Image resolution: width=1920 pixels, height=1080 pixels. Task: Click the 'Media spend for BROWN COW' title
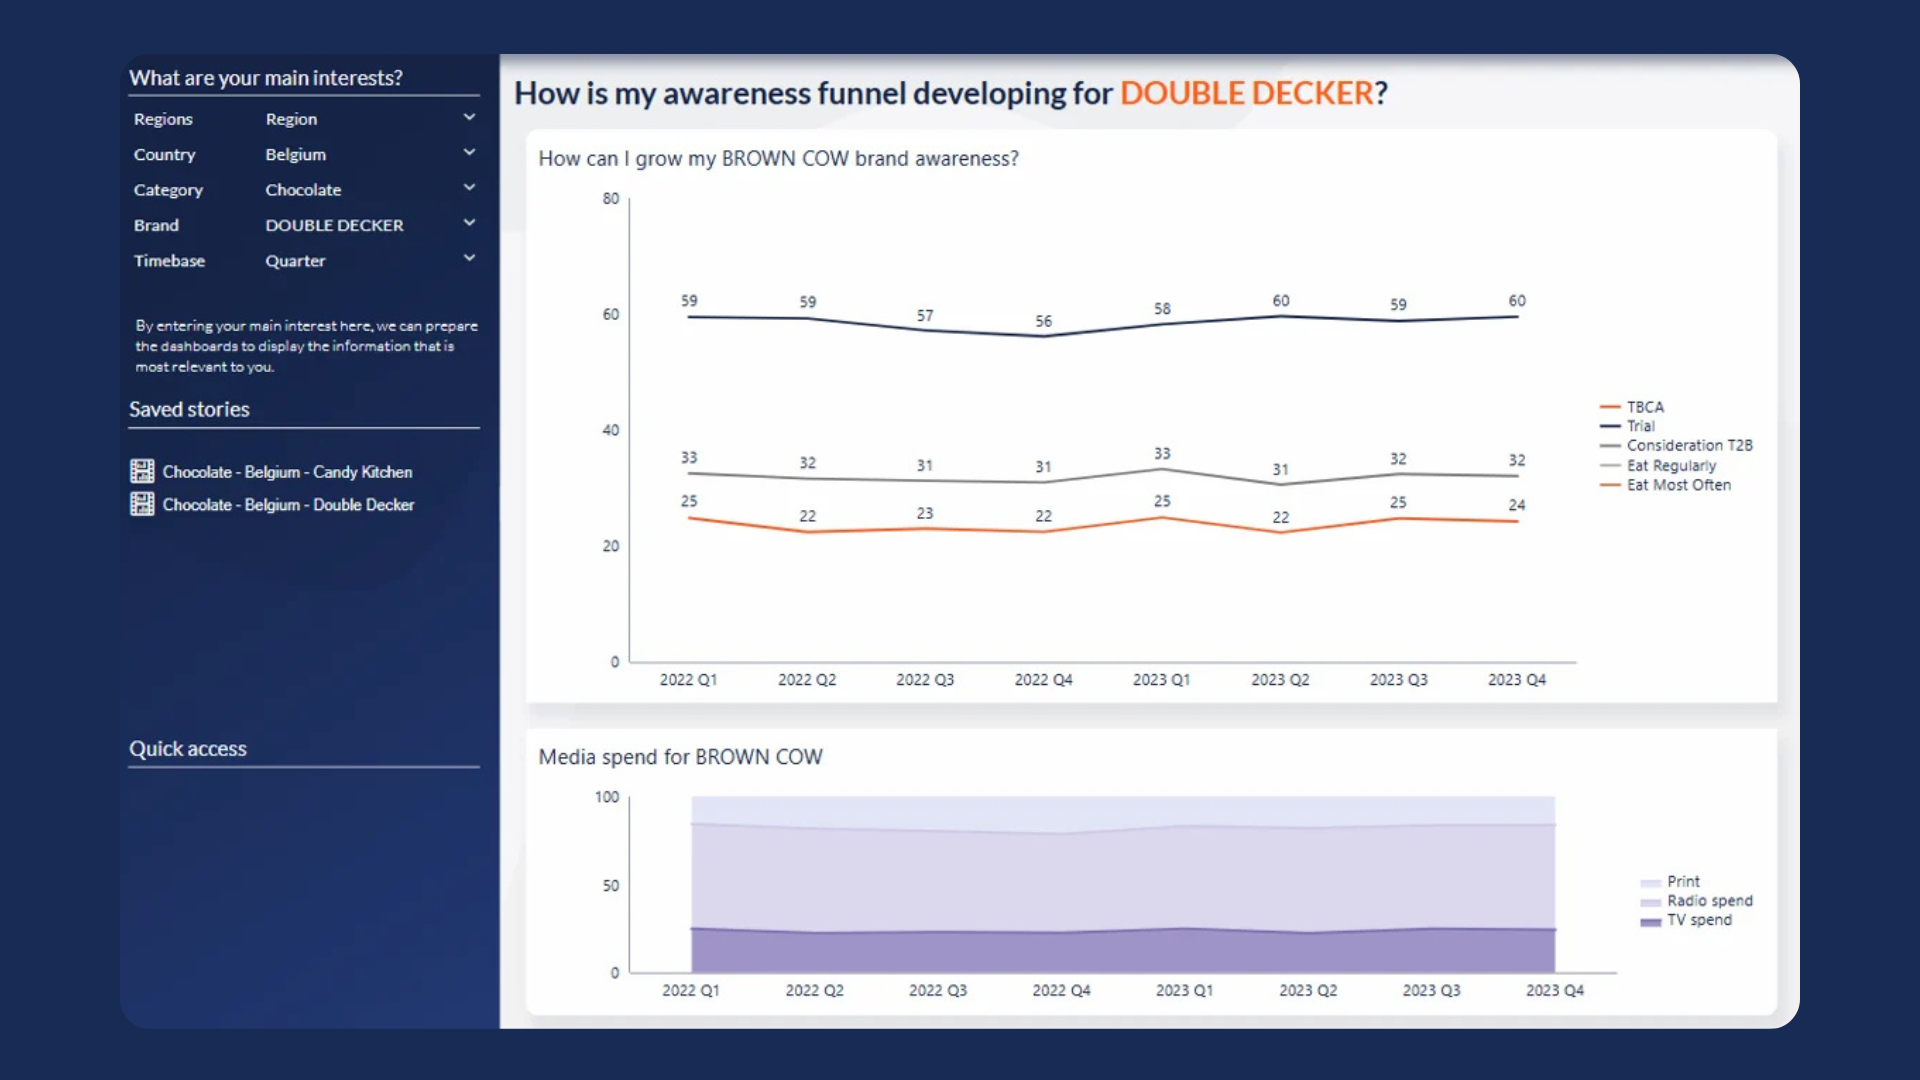click(680, 757)
